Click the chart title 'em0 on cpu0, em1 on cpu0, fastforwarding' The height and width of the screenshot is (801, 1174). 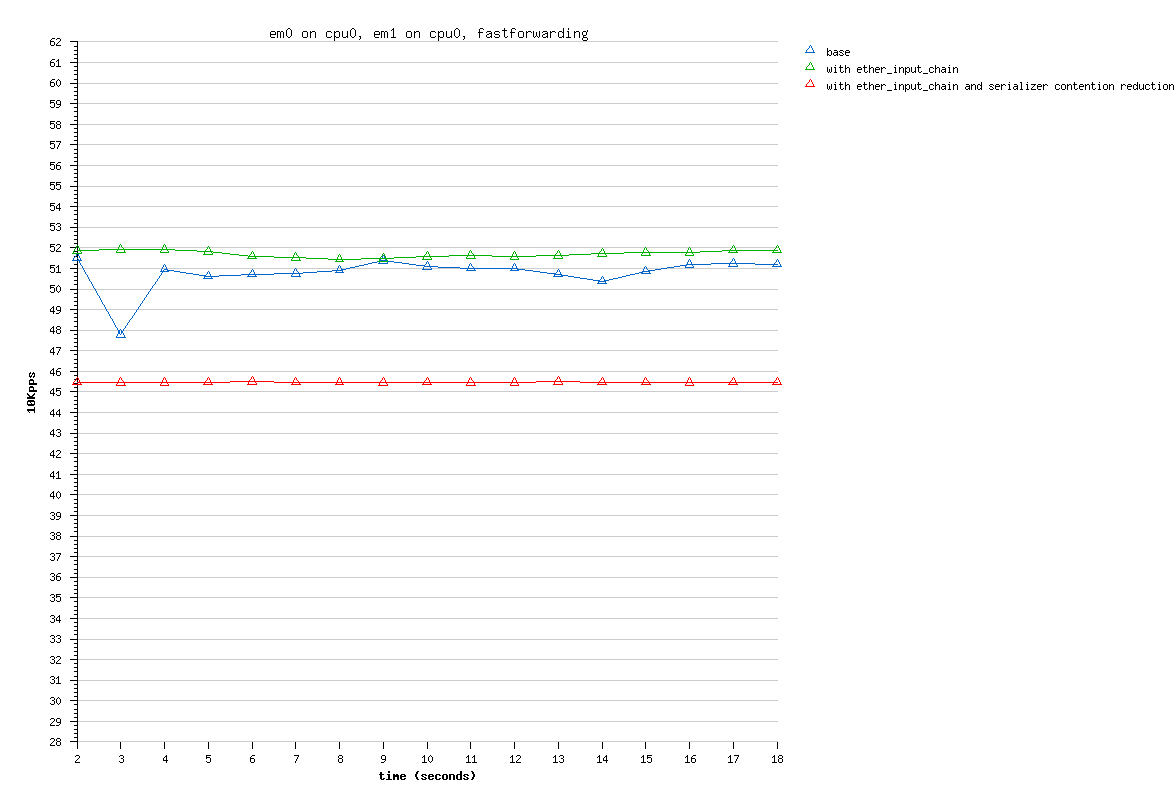coord(429,33)
